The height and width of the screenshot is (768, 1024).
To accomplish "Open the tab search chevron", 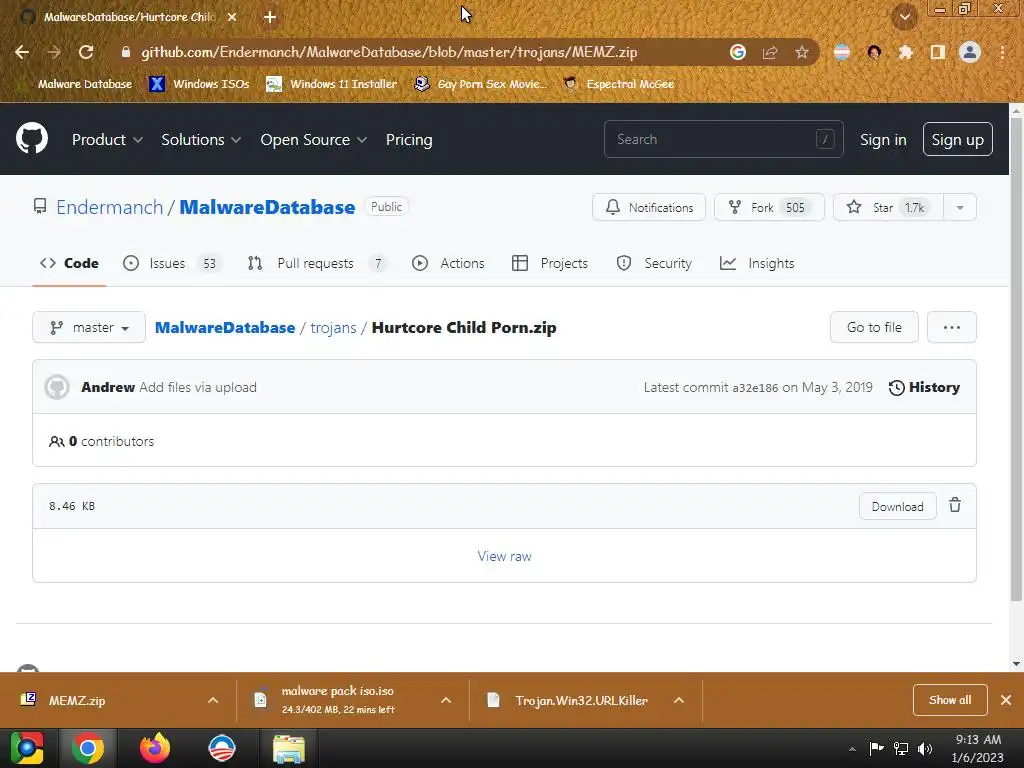I will (905, 17).
